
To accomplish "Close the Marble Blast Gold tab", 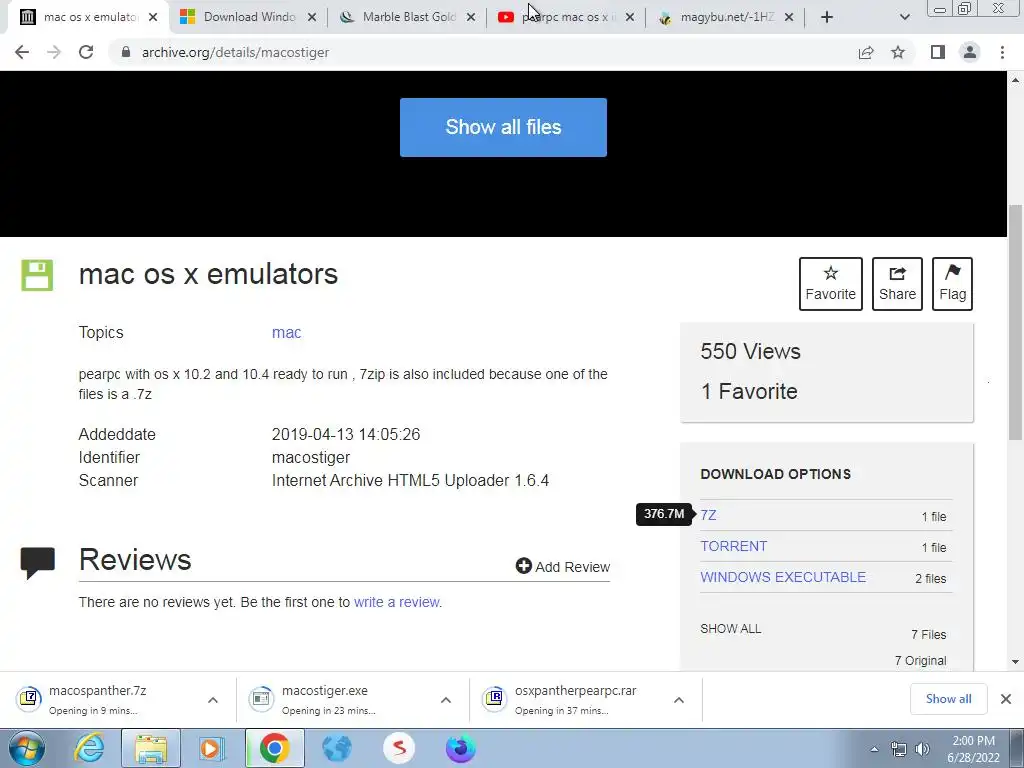I will pos(471,17).
